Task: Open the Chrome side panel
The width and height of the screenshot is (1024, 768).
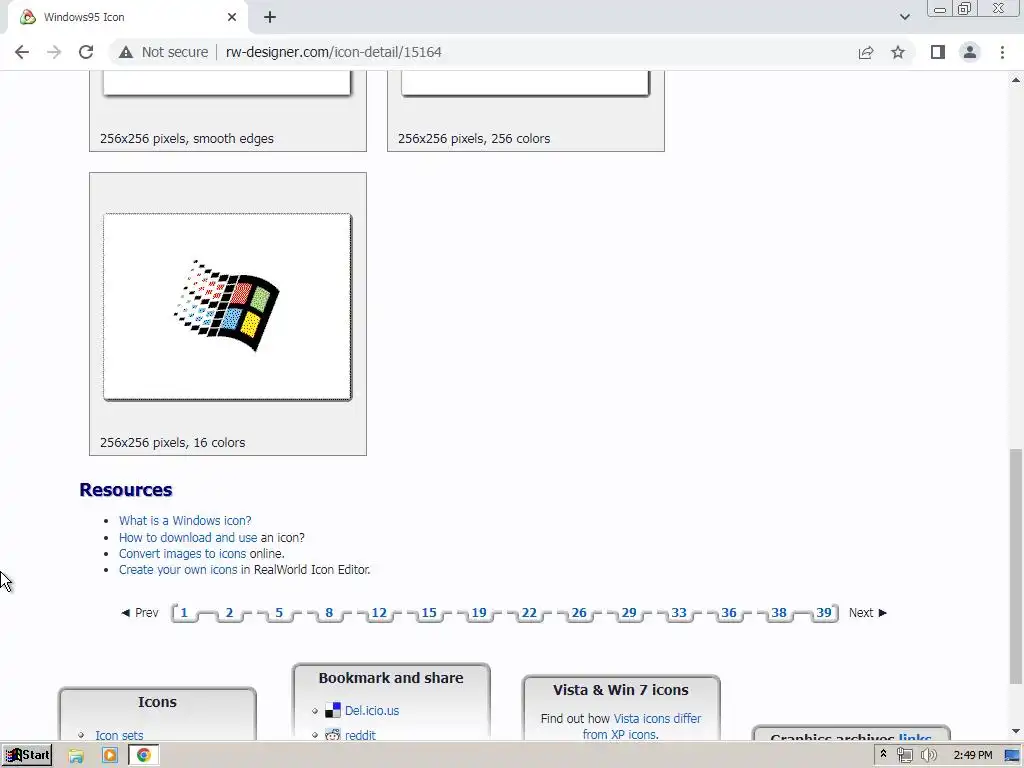Action: pos(938,52)
